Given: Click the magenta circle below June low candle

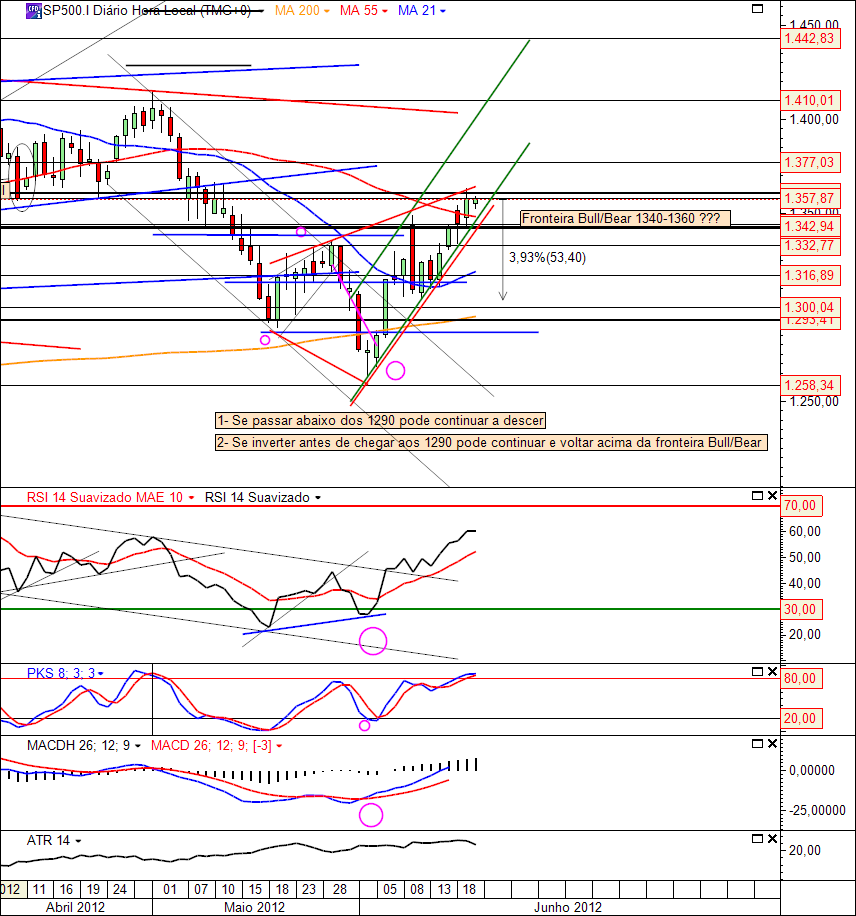Looking at the screenshot, I should point(396,370).
